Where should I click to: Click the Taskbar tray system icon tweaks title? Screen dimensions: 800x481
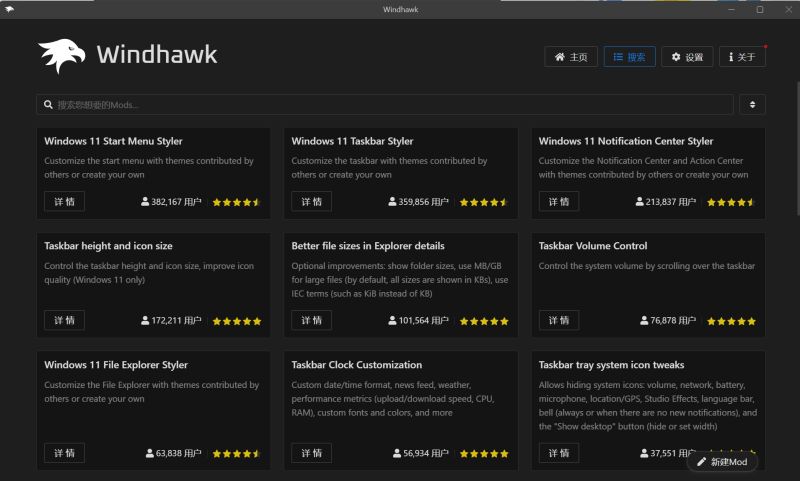[611, 365]
